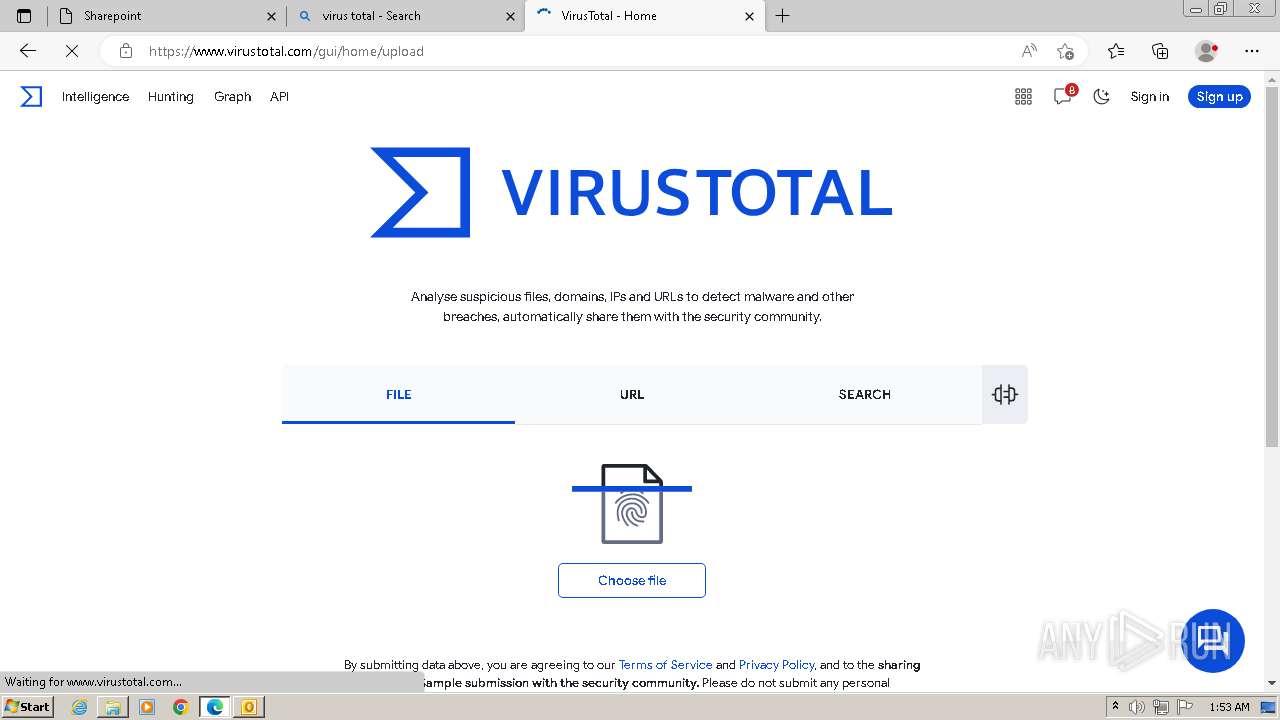Viewport: 1280px width, 720px height.
Task: Open the Favorites list icon
Action: 1116,51
